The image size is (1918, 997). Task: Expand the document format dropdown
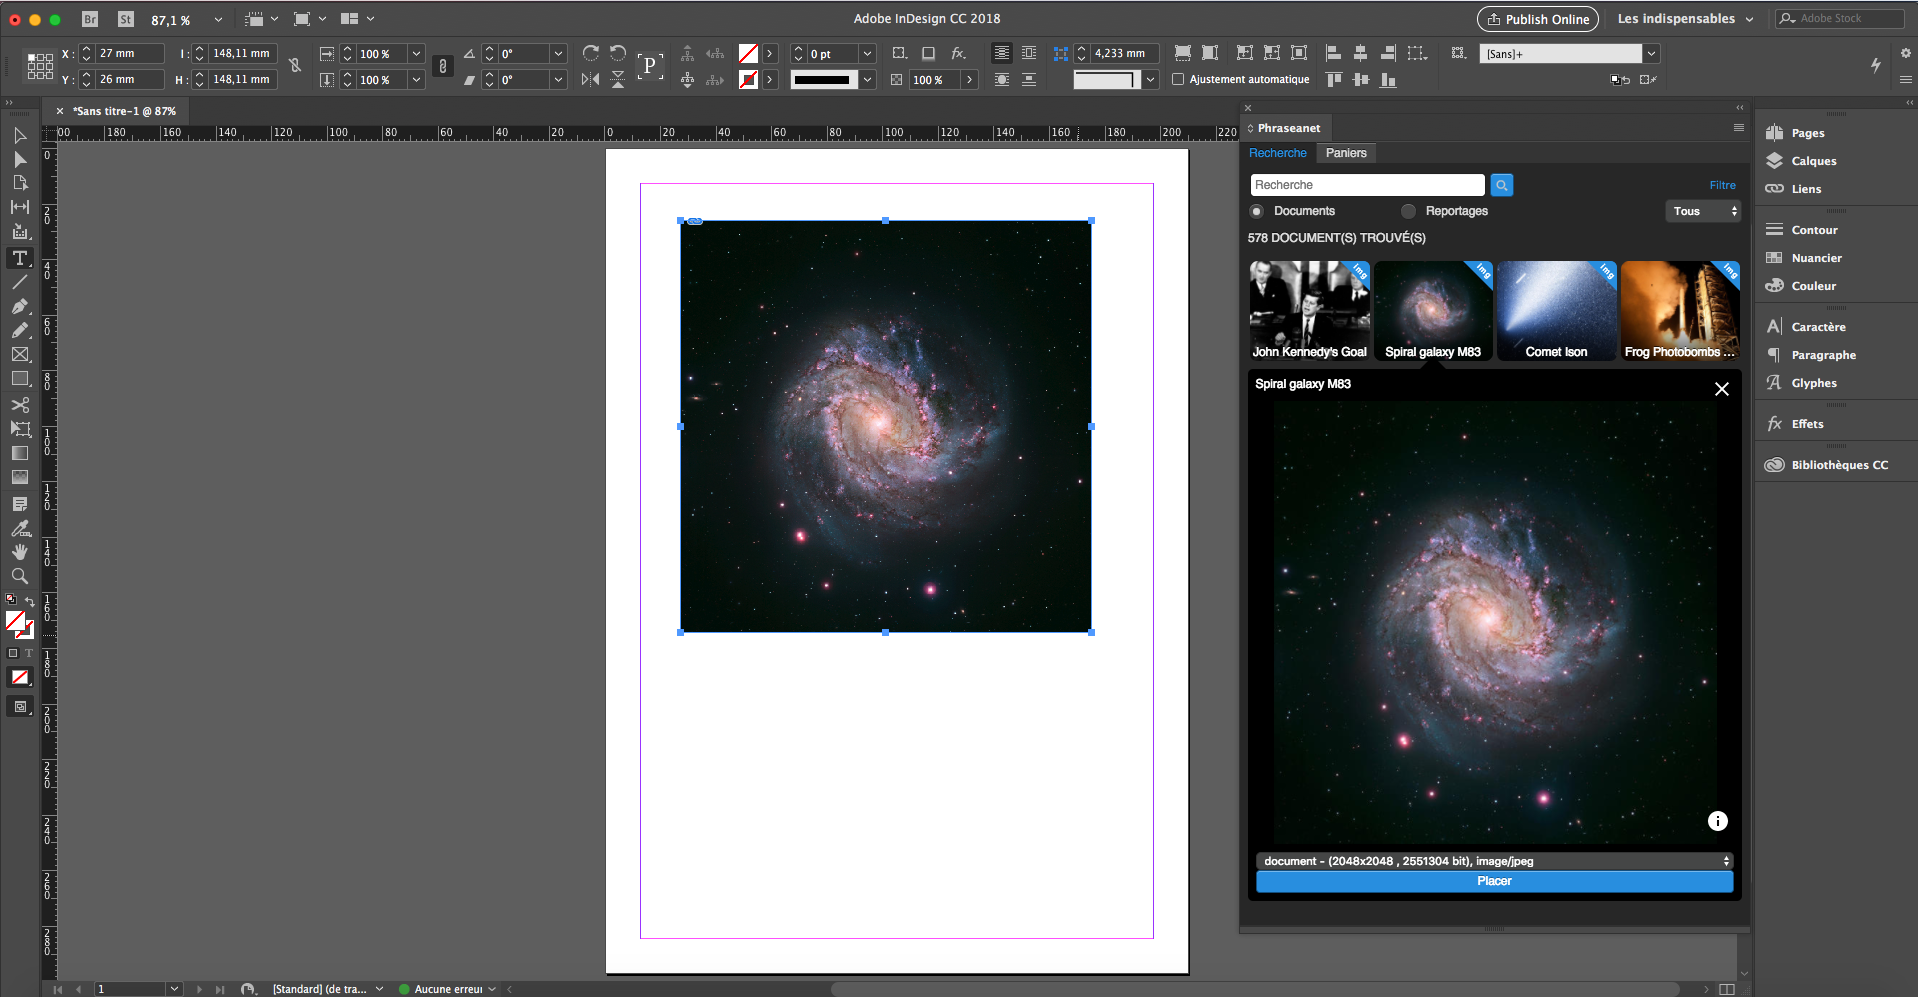[x=1494, y=861]
